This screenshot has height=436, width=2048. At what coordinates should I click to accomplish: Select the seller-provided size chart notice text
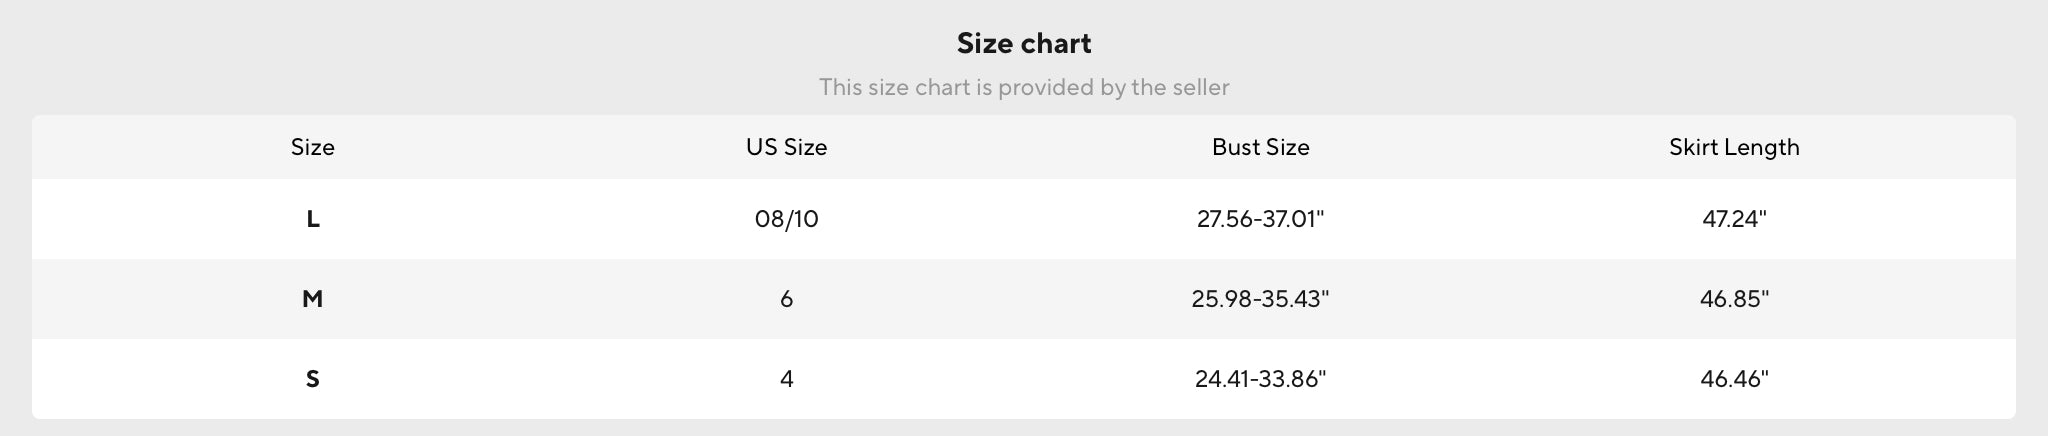point(1024,87)
